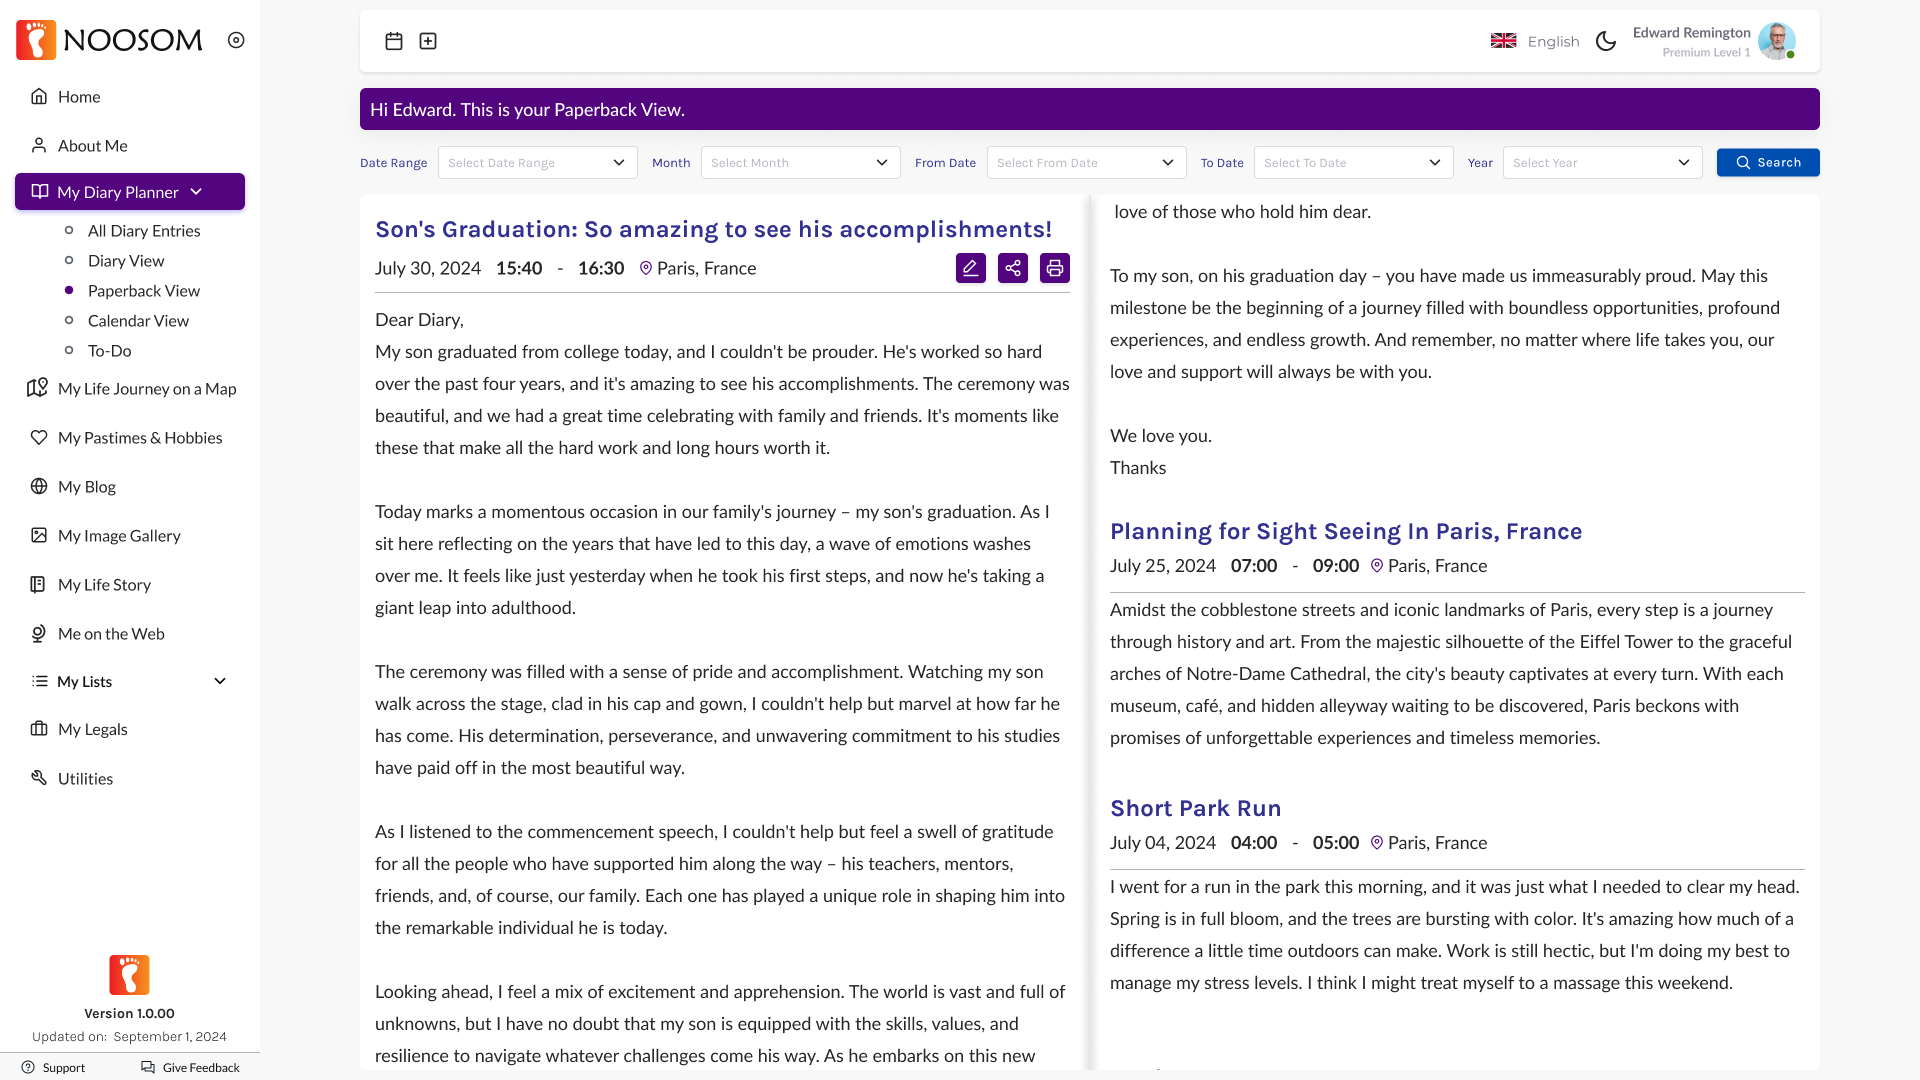Open My Image Gallery

[118, 536]
